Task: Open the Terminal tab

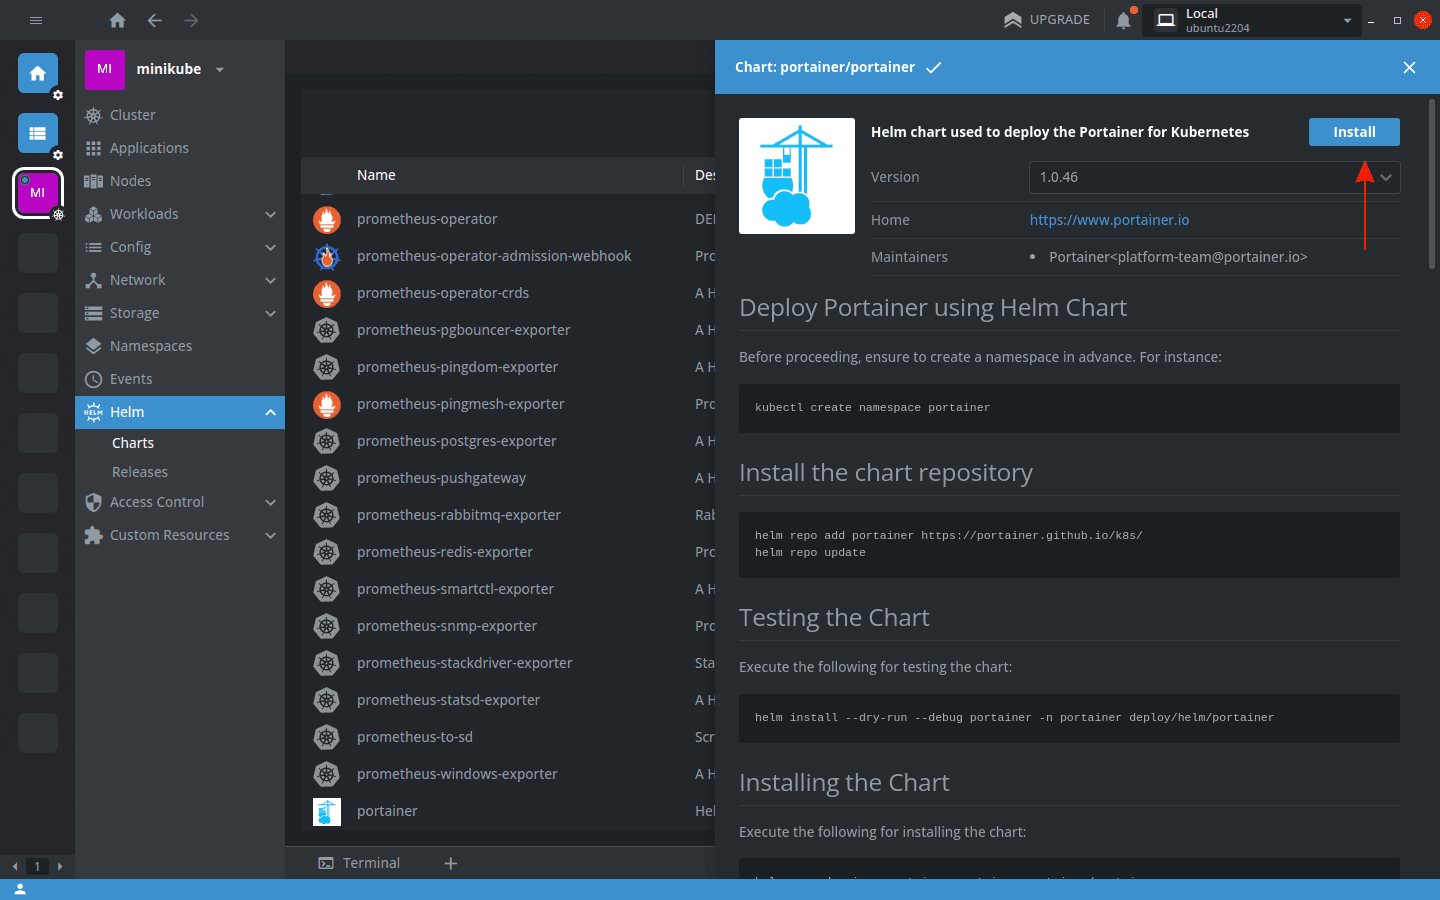Action: (359, 863)
